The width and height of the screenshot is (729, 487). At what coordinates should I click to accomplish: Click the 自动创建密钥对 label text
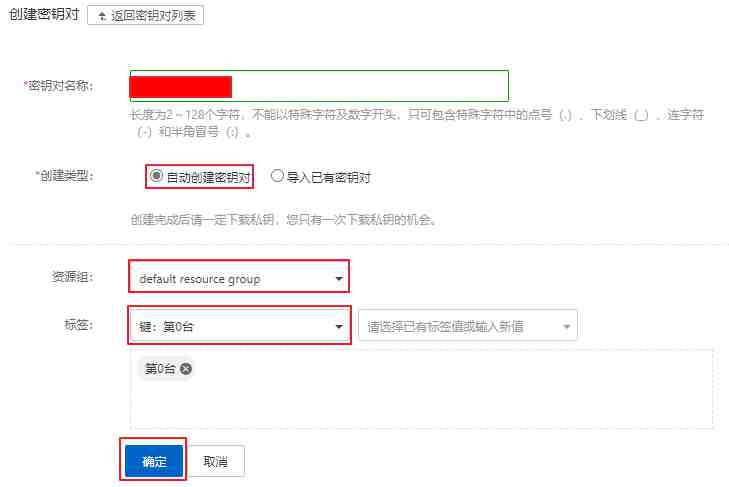click(x=208, y=177)
